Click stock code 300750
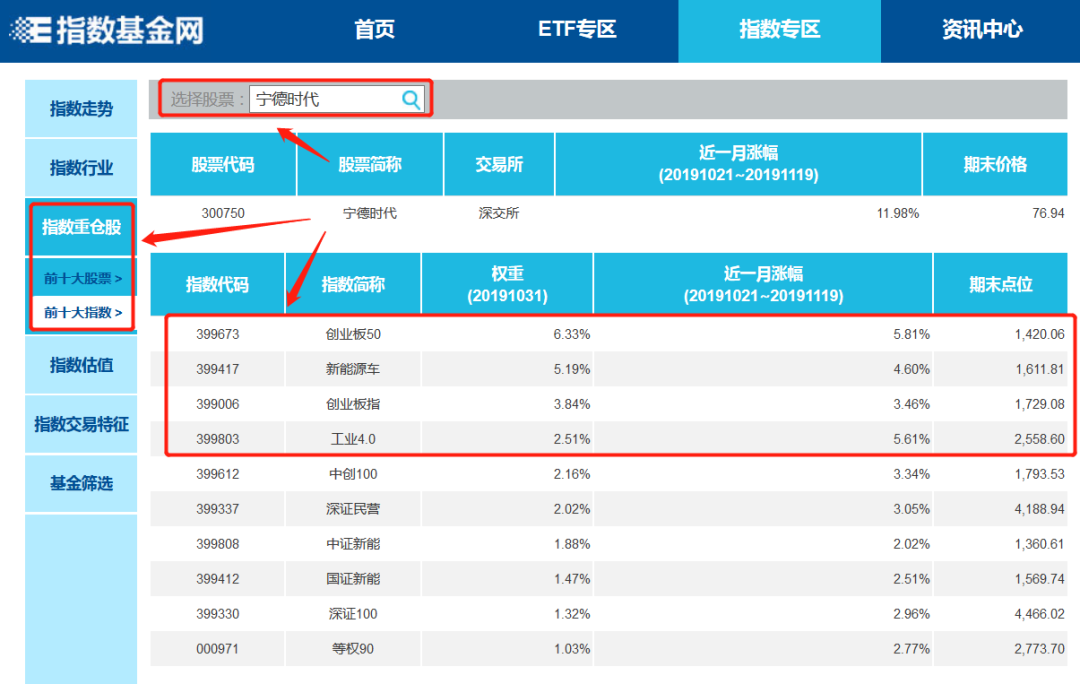The image size is (1080, 684). [223, 214]
